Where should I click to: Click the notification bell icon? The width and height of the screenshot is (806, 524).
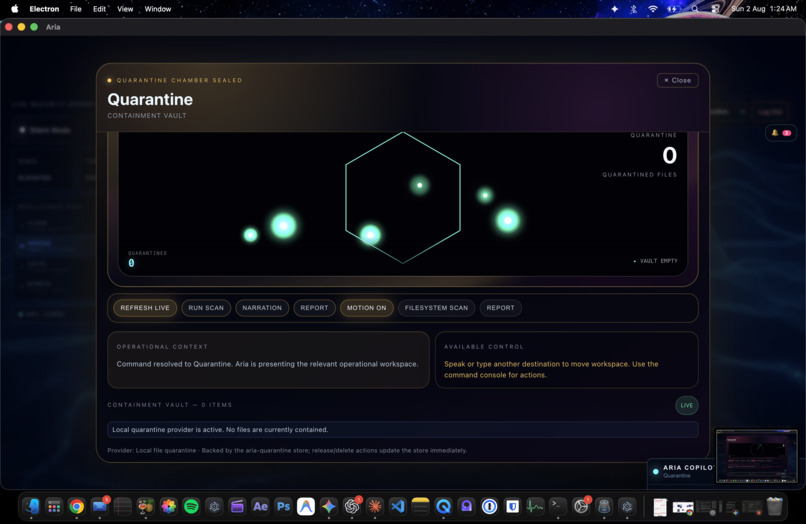(775, 133)
